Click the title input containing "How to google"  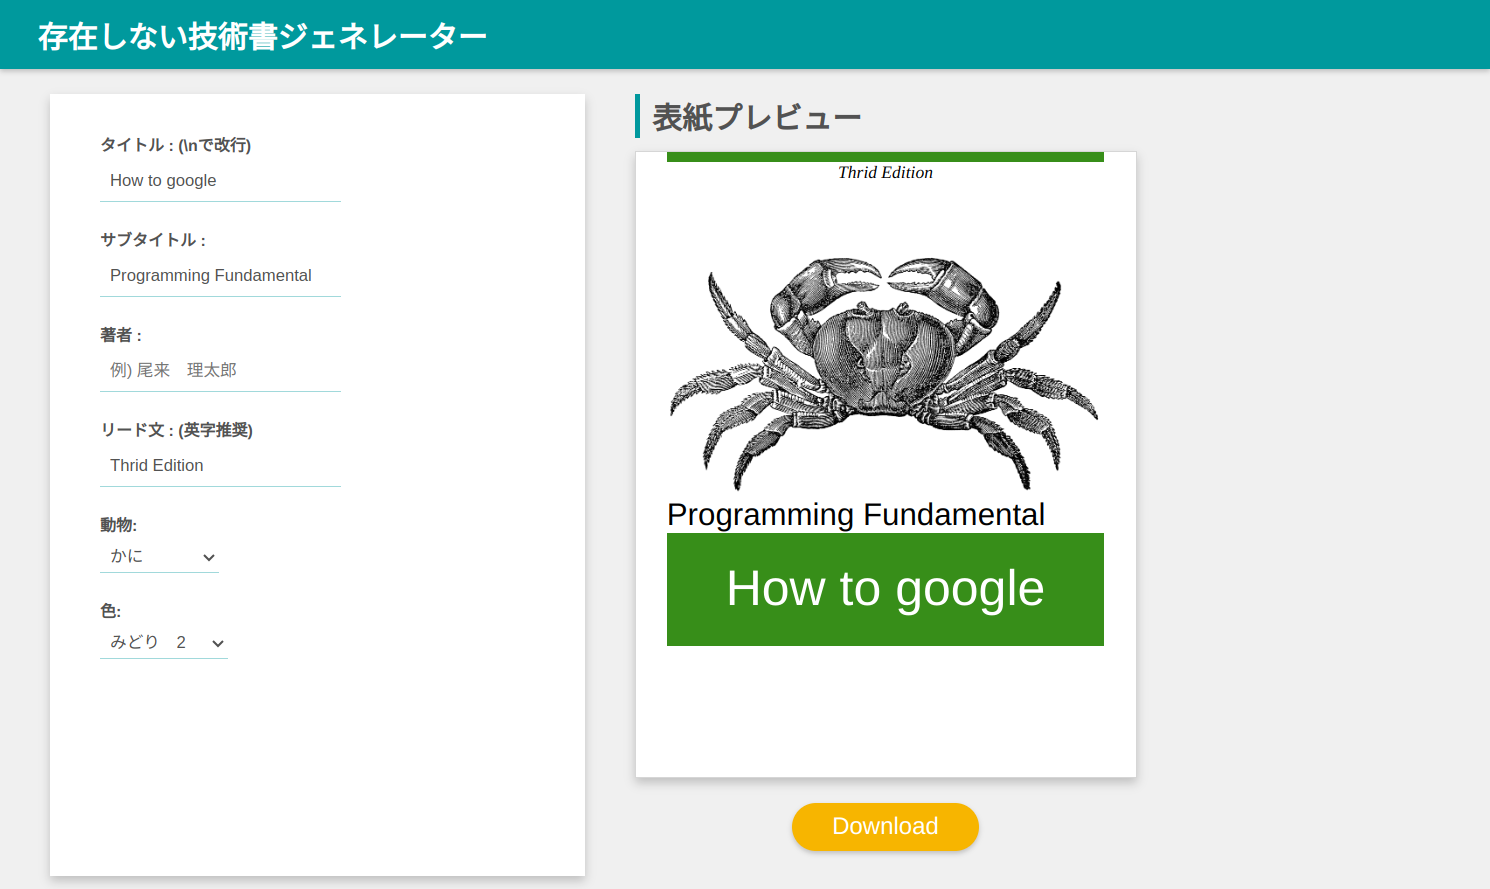pyautogui.click(x=220, y=181)
